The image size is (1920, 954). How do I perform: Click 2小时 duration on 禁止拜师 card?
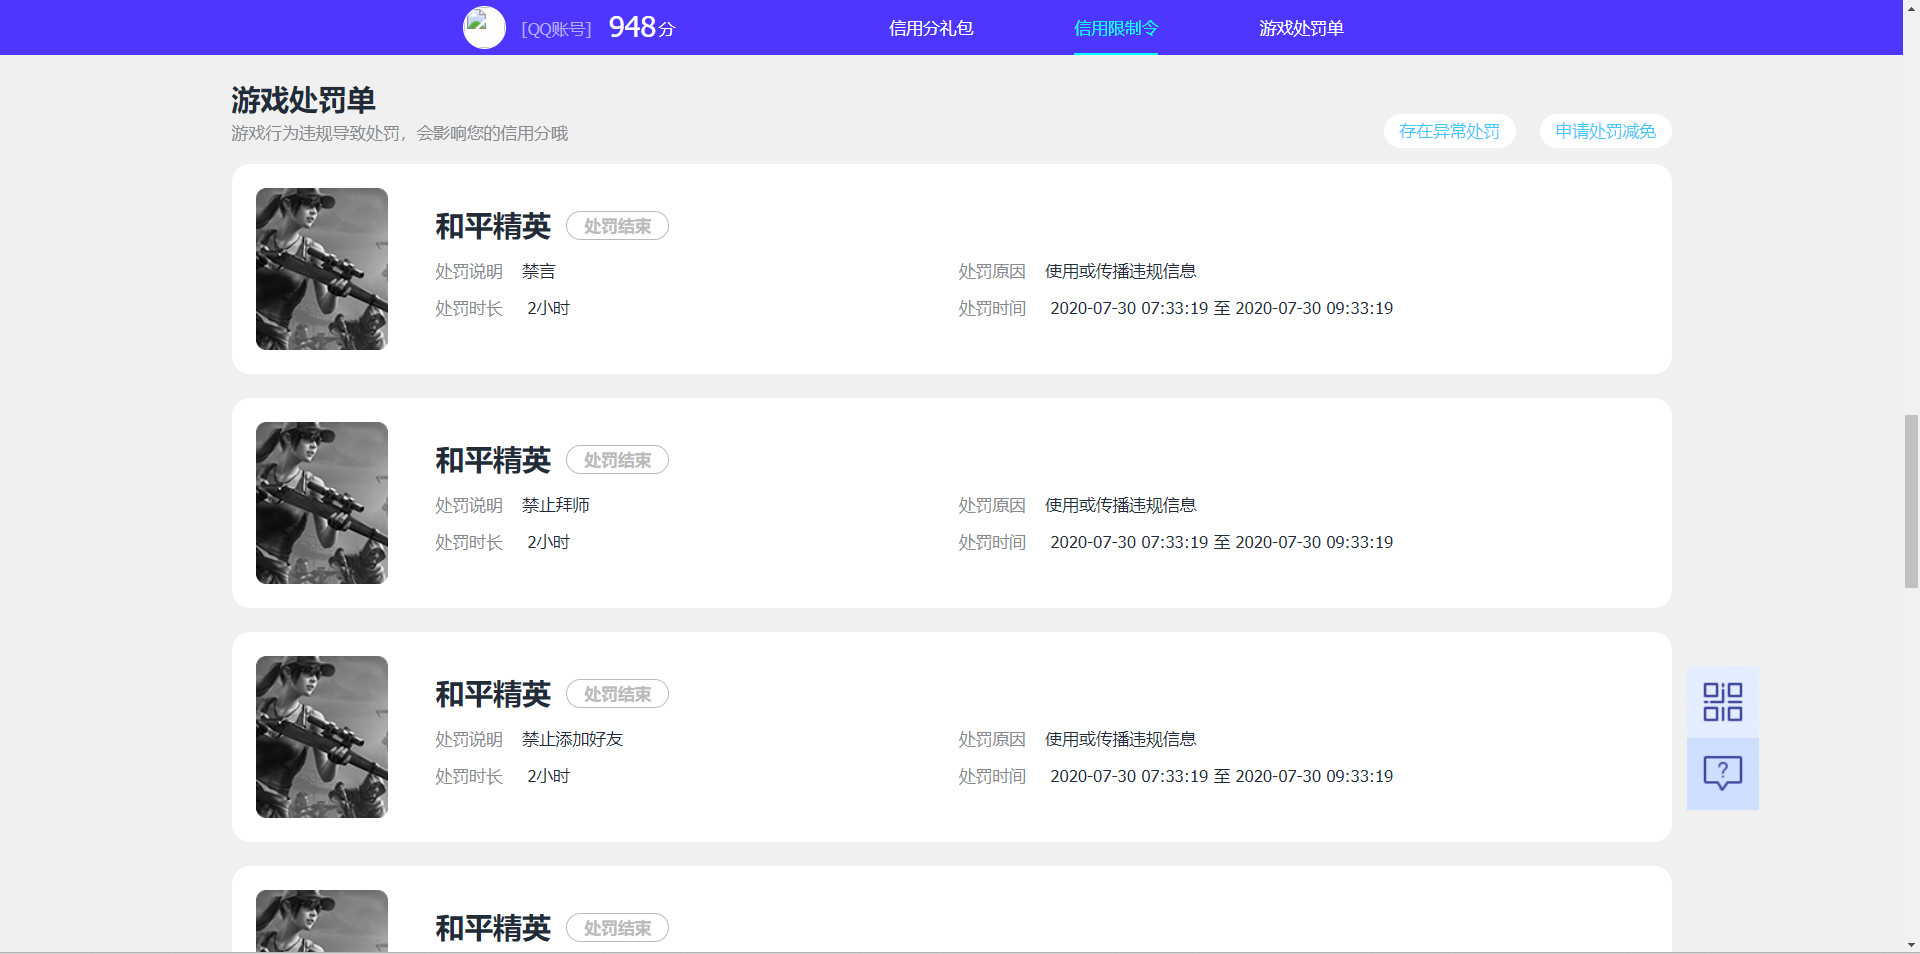coord(548,542)
